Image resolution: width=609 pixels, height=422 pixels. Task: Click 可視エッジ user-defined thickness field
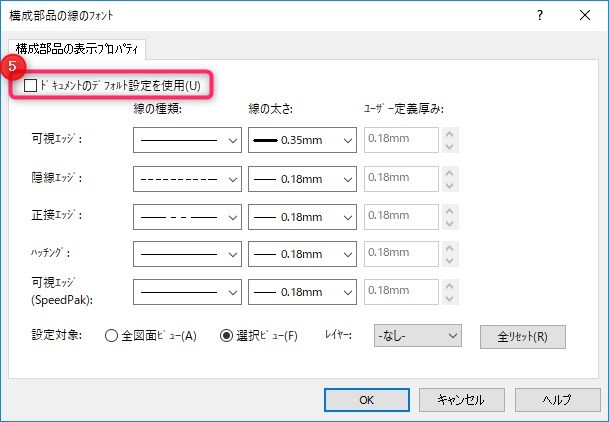coord(402,141)
